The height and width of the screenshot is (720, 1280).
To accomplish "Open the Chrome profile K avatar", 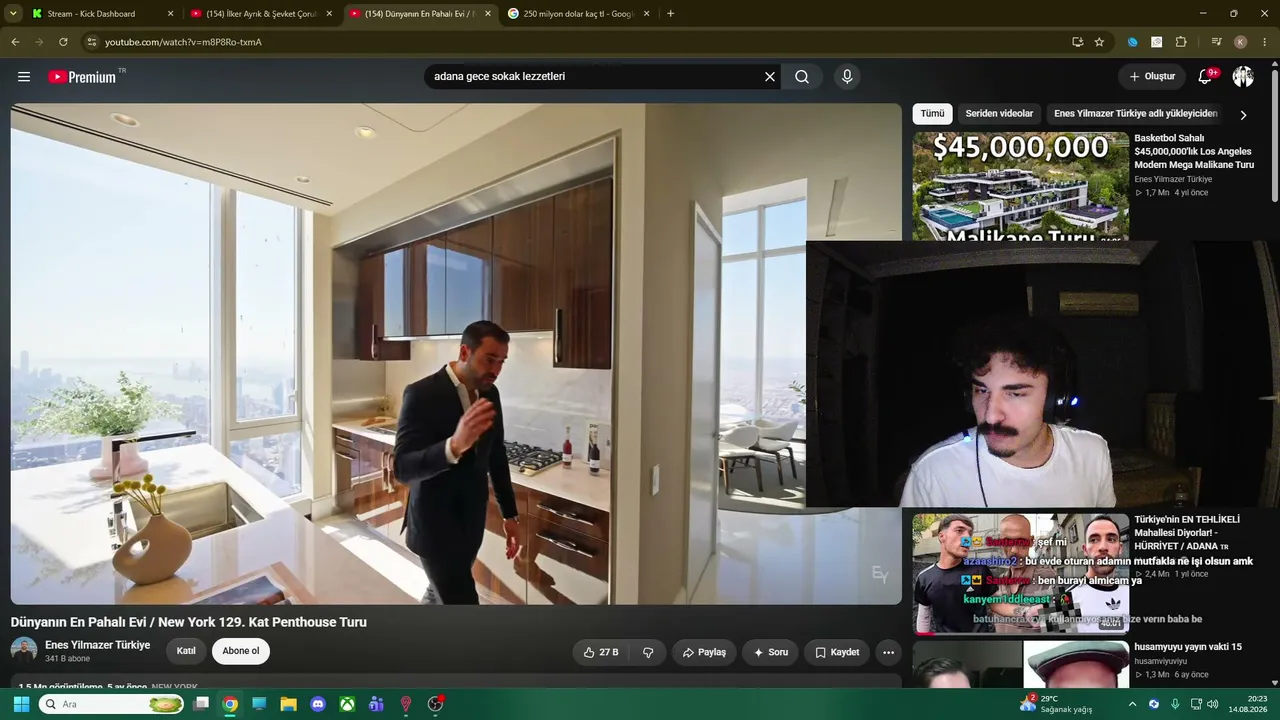I will [1241, 42].
